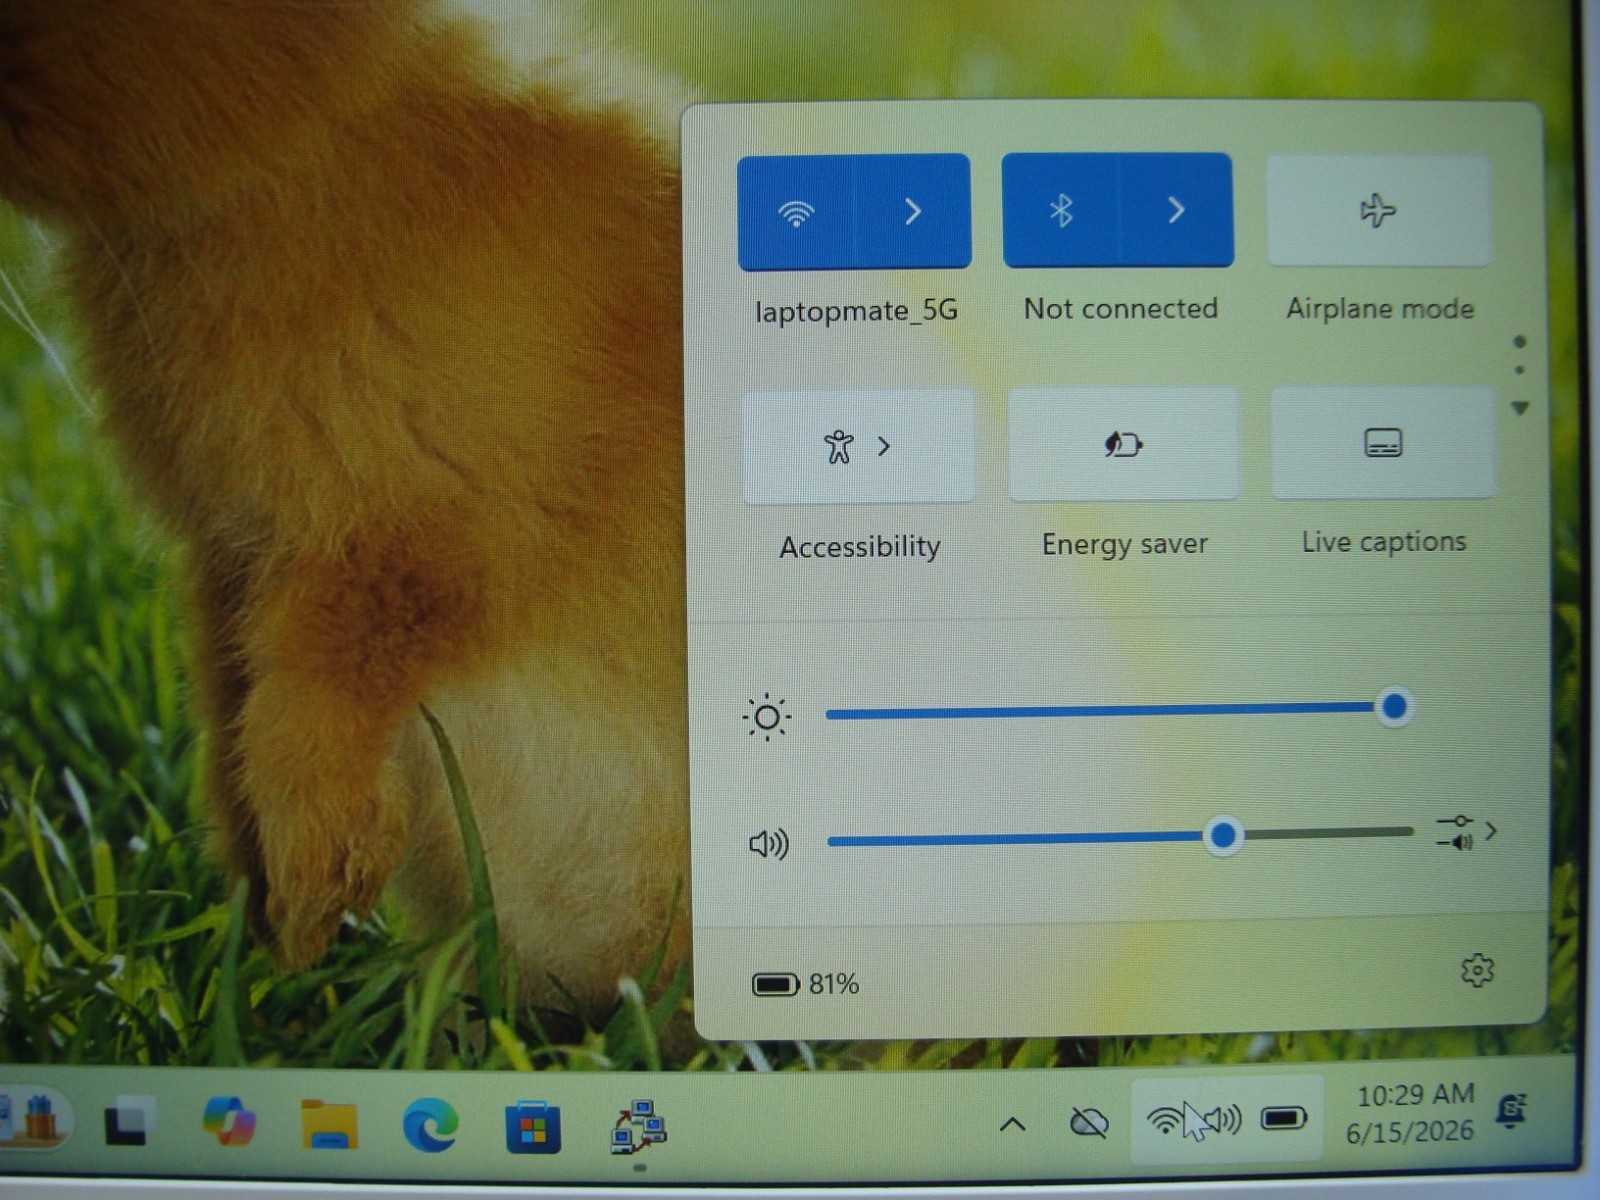Toggle Bluetooth in quick settings
The image size is (1600, 1200).
pyautogui.click(x=1061, y=210)
